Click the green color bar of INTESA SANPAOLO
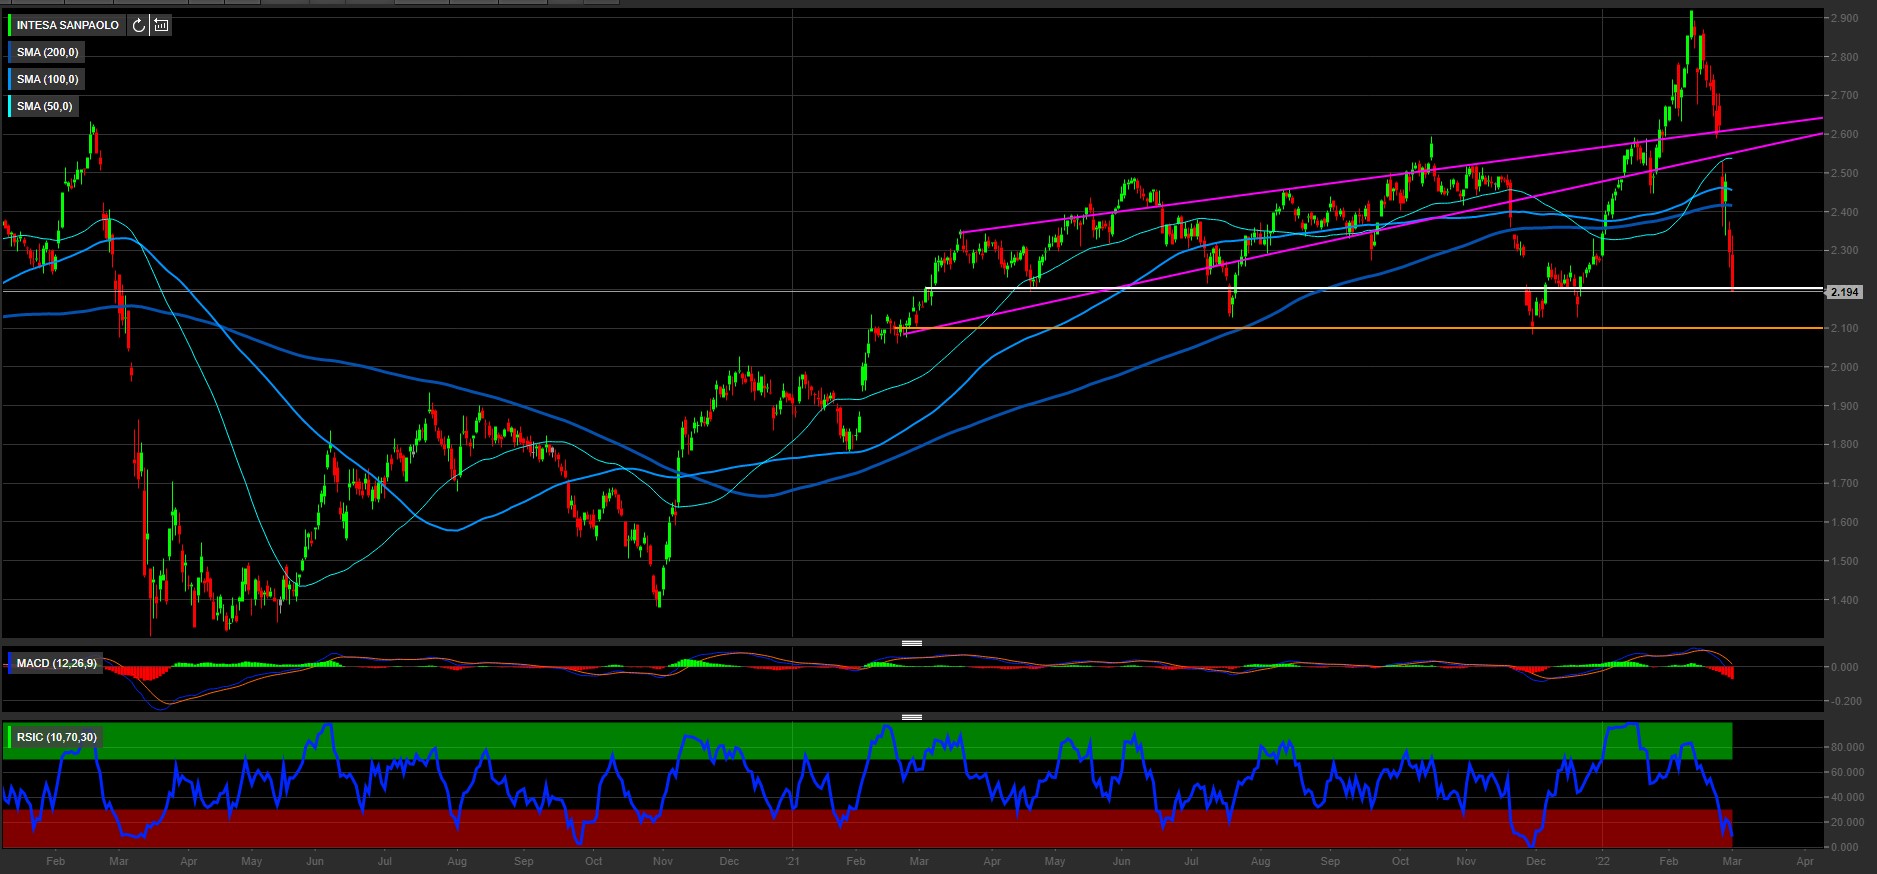Screen dimensions: 1877x874 pos(9,25)
